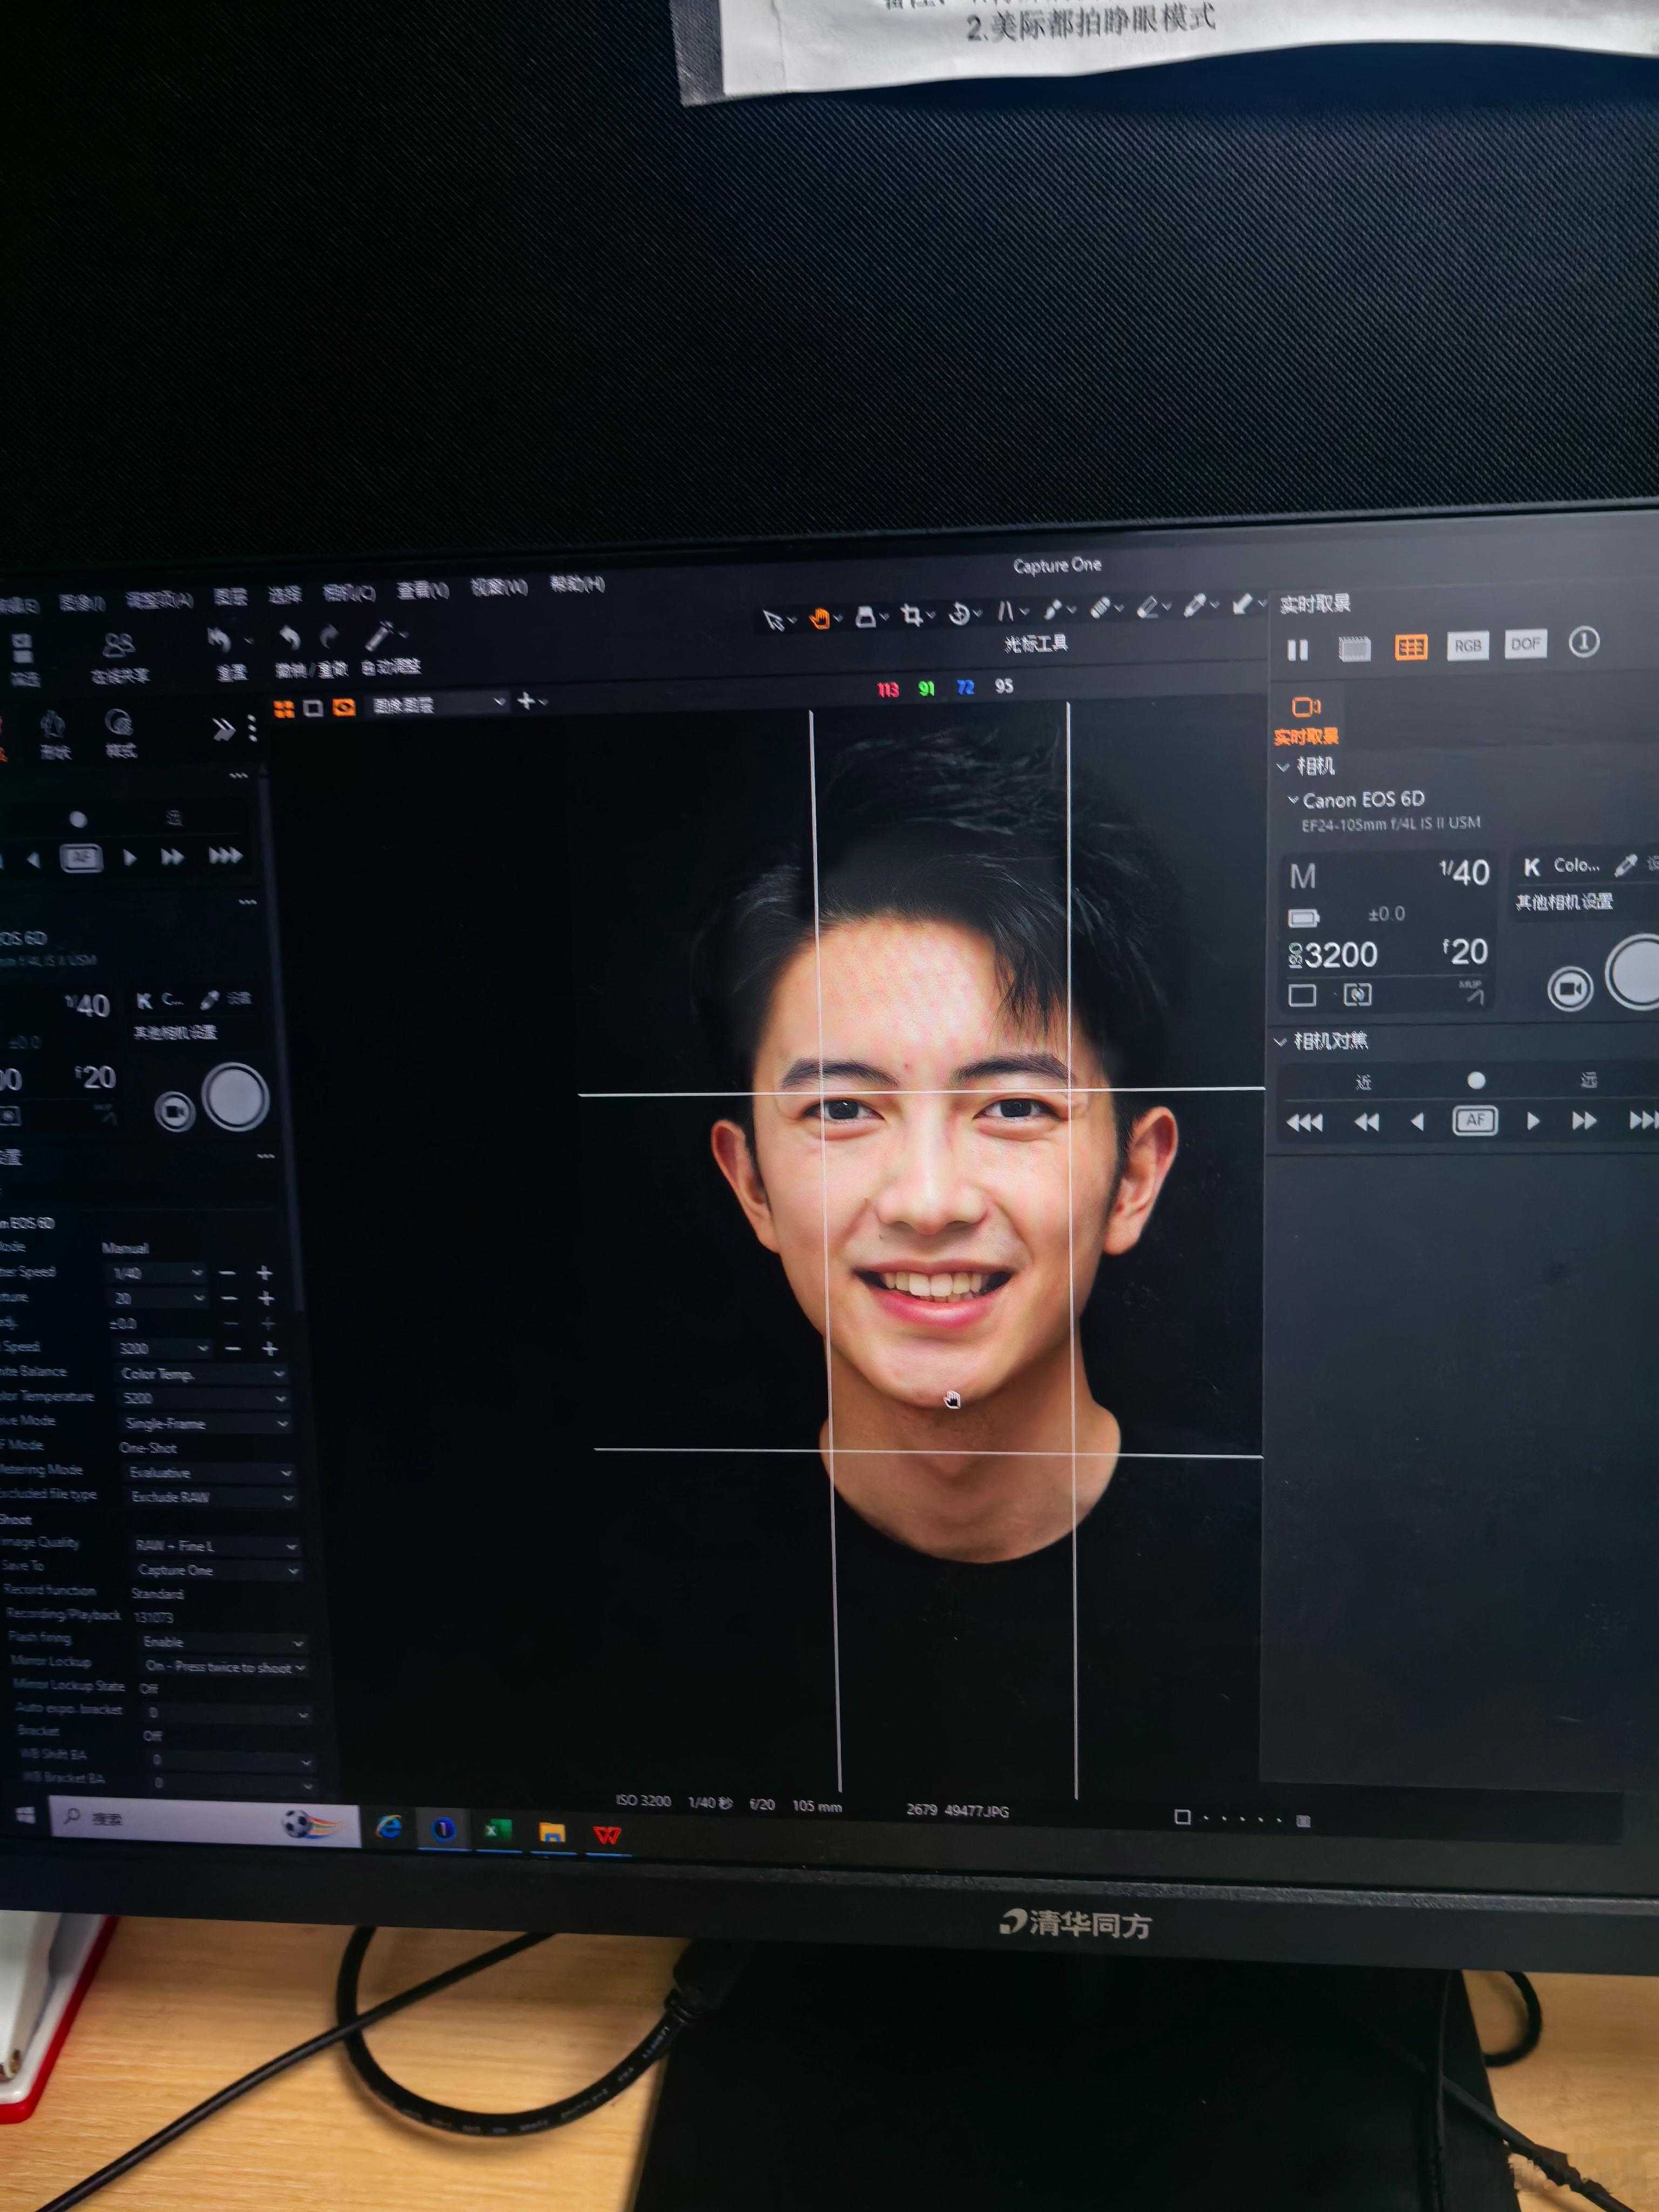Image resolution: width=1659 pixels, height=2212 pixels.
Task: Toggle the orange proofing eye icon
Action: coord(344,707)
